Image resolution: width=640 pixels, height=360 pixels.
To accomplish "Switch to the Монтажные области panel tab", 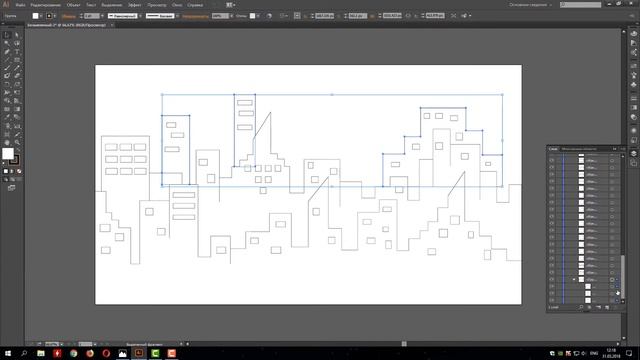I will 579,149.
